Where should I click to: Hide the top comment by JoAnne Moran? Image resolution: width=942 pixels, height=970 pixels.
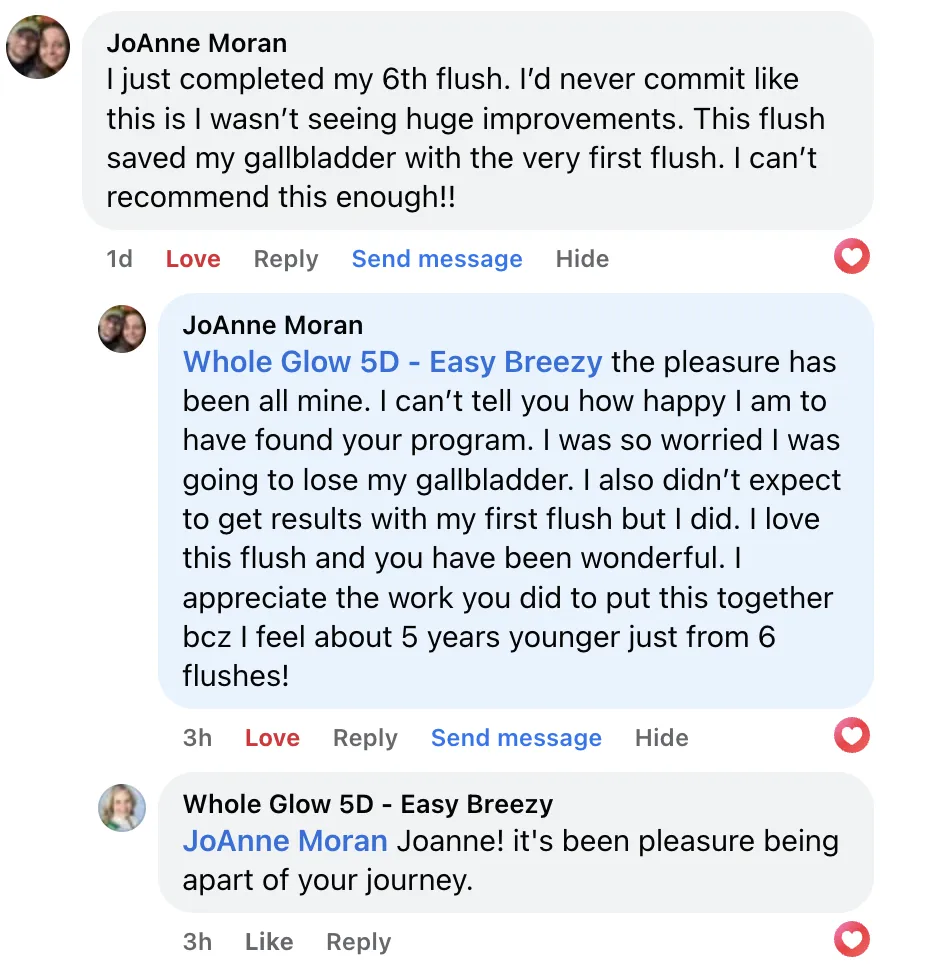coord(582,259)
